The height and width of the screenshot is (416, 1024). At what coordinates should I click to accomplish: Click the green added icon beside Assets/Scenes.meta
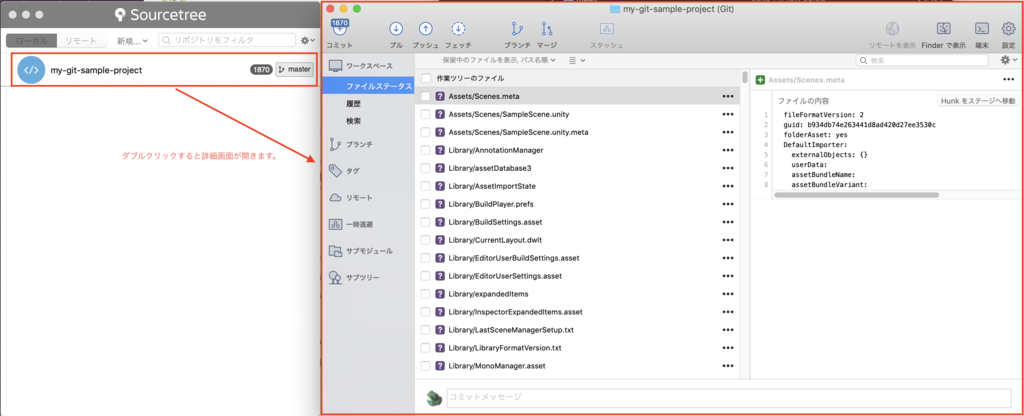(760, 80)
